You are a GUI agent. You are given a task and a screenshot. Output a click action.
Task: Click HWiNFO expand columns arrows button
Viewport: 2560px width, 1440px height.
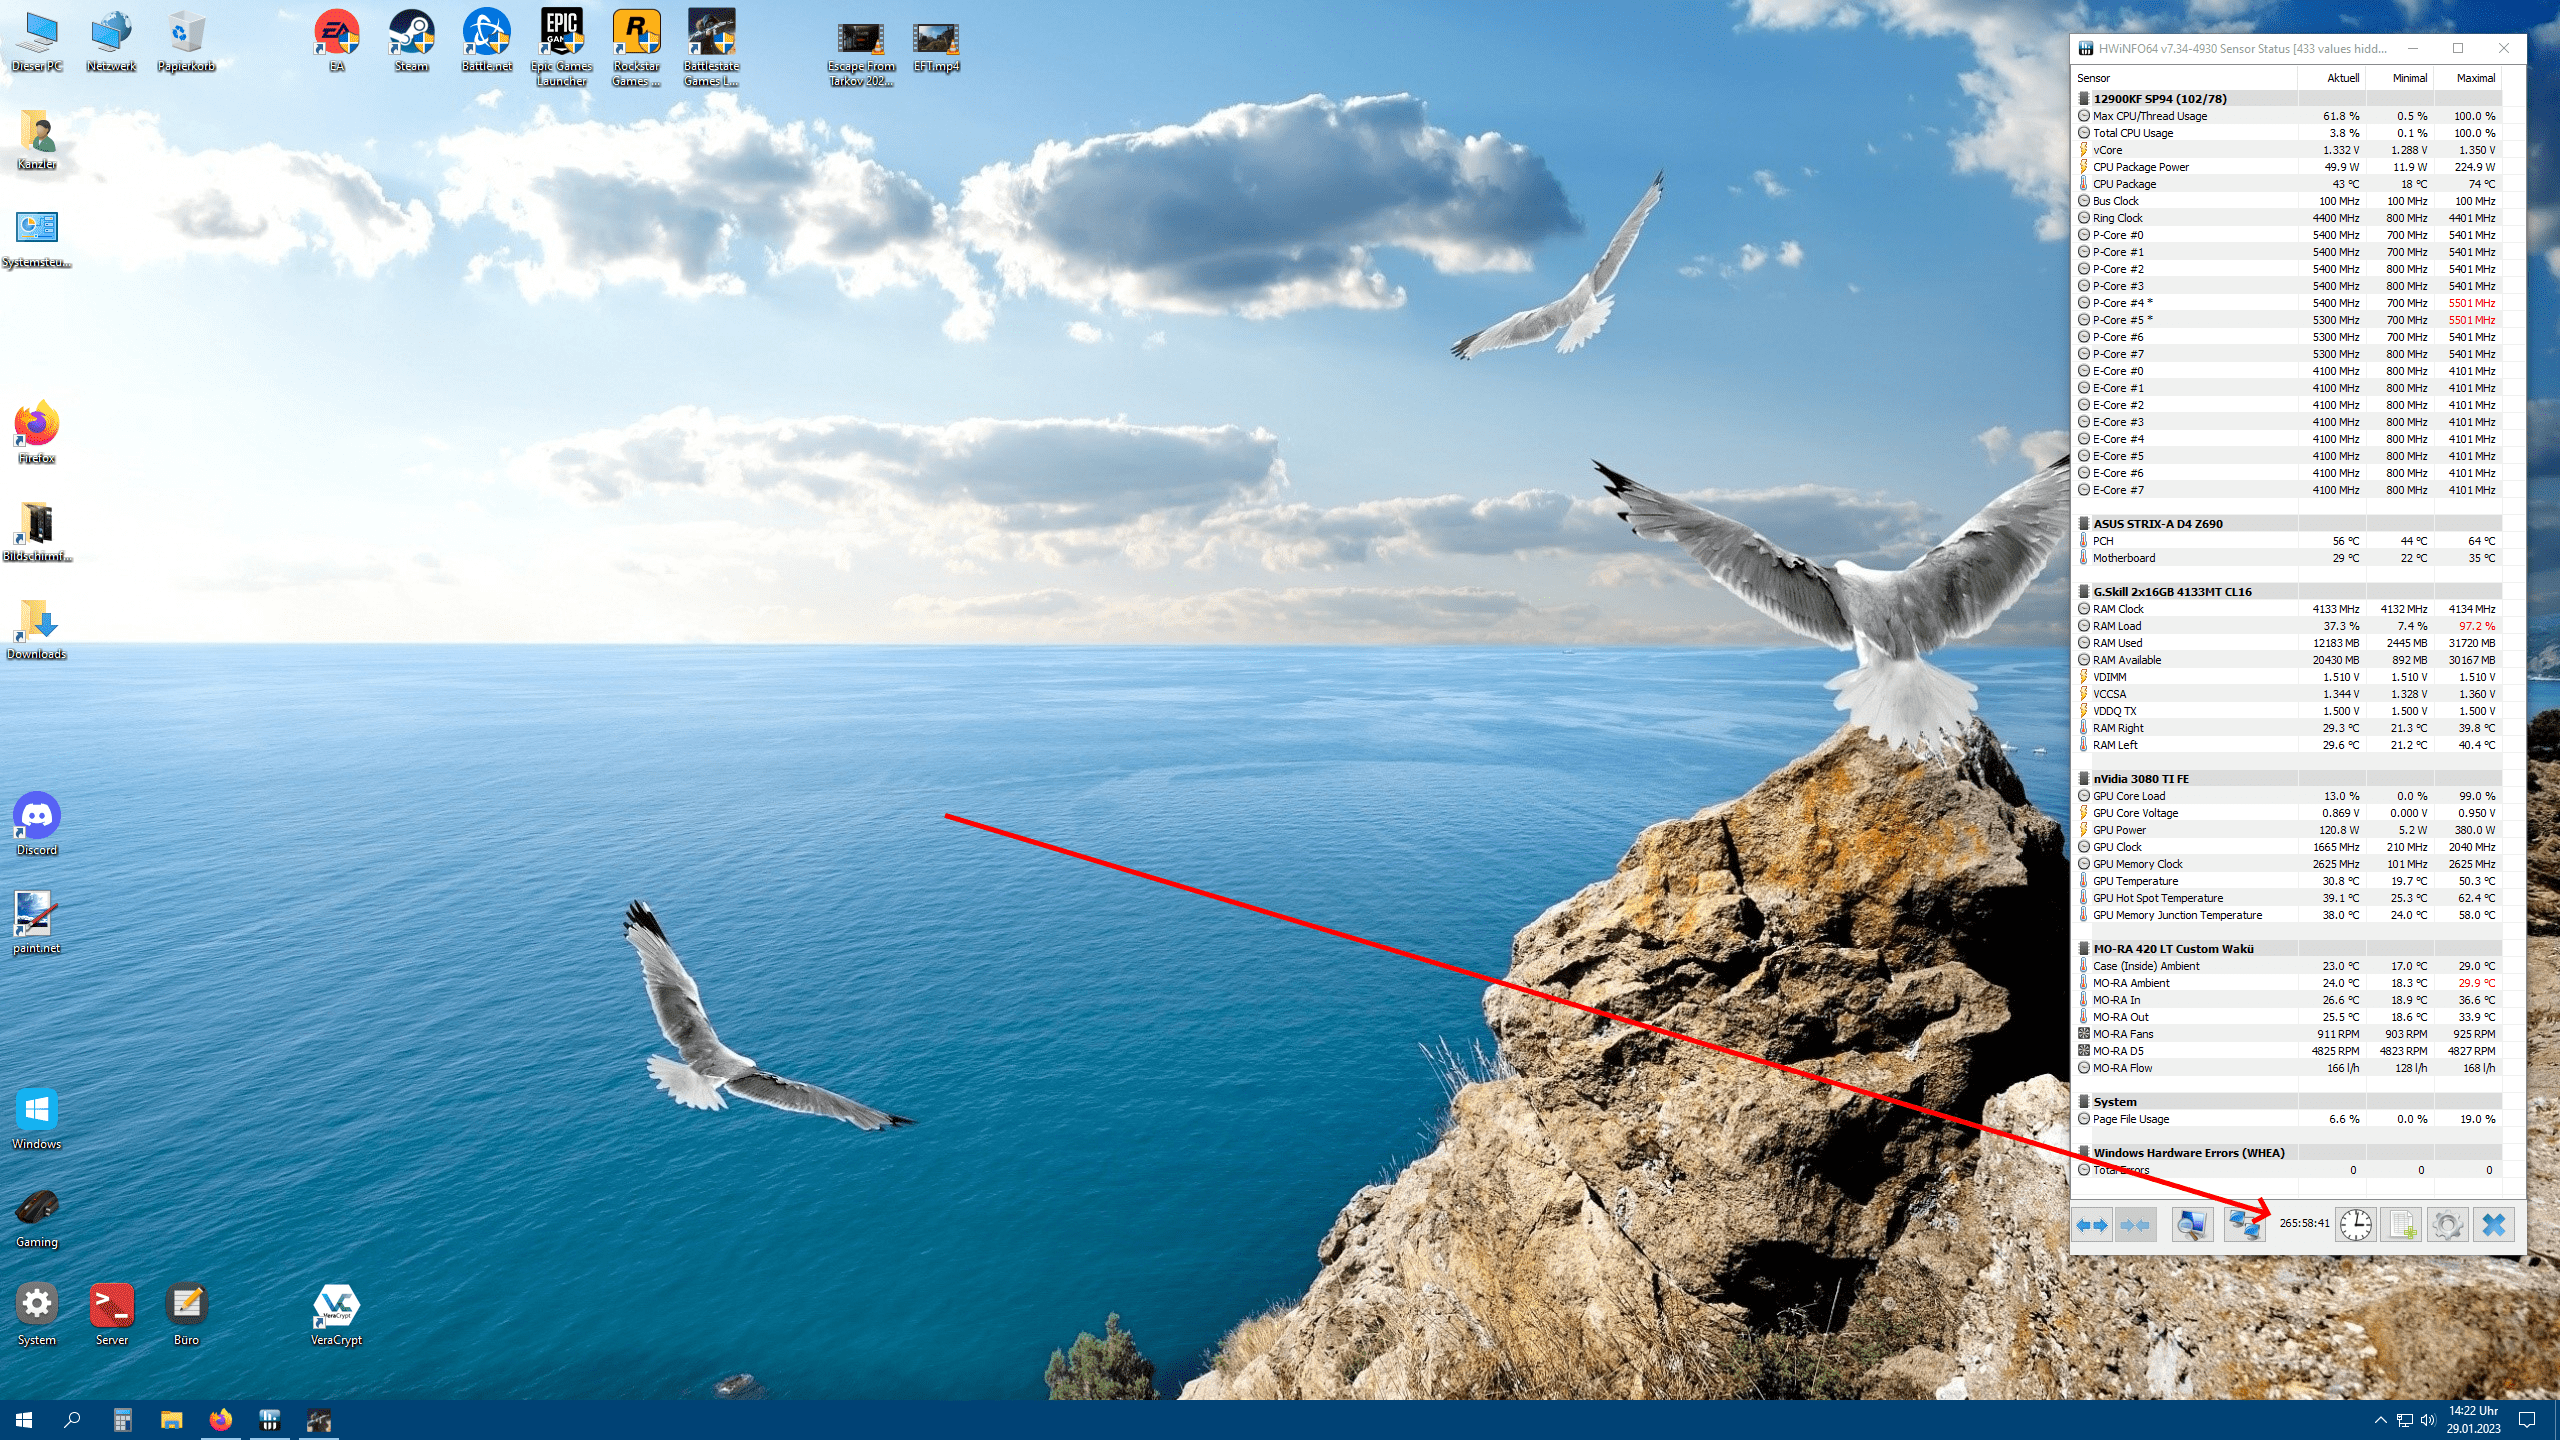pyautogui.click(x=2092, y=1224)
